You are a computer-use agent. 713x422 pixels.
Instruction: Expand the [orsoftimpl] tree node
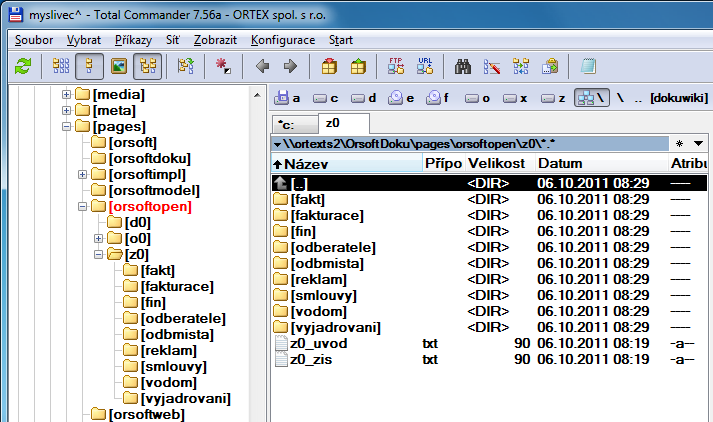click(x=83, y=174)
